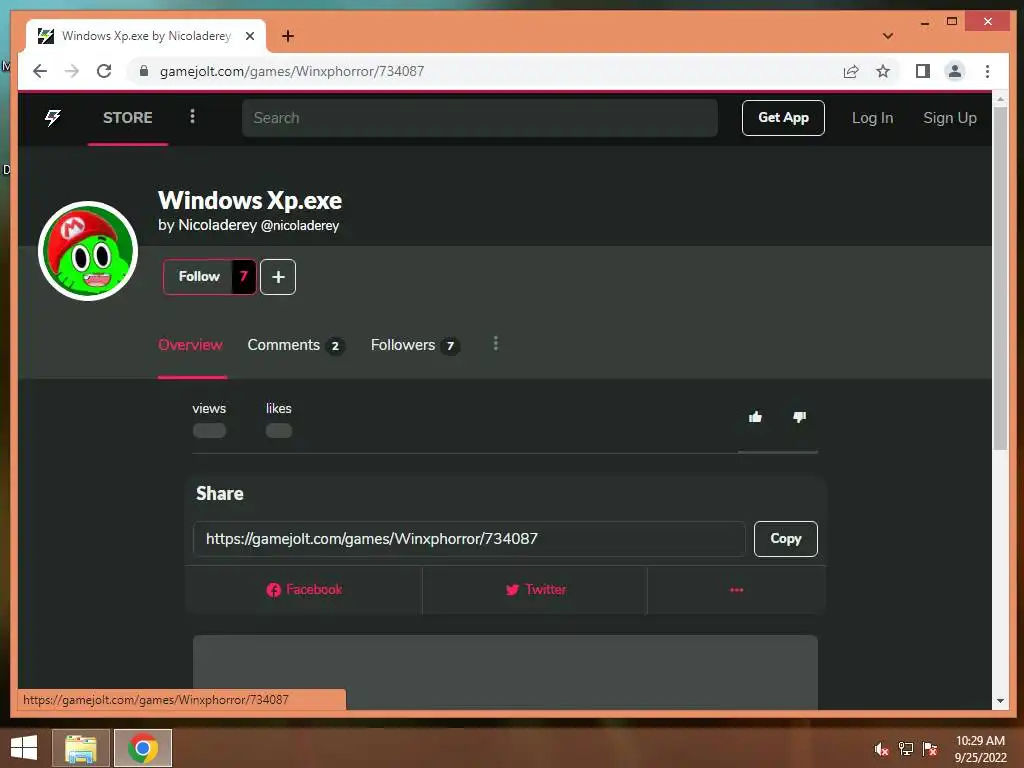Viewport: 1024px width, 768px height.
Task: Follow the Windows Xp.exe game
Action: click(x=198, y=277)
